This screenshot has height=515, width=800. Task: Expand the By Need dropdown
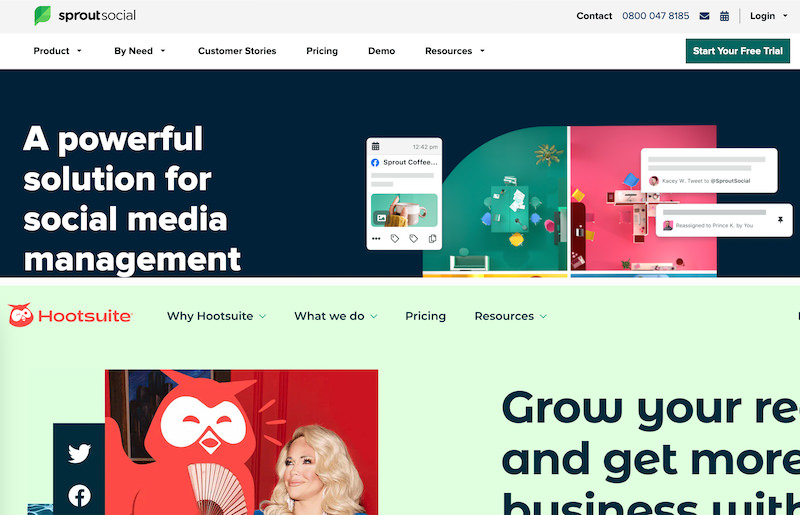coord(139,51)
